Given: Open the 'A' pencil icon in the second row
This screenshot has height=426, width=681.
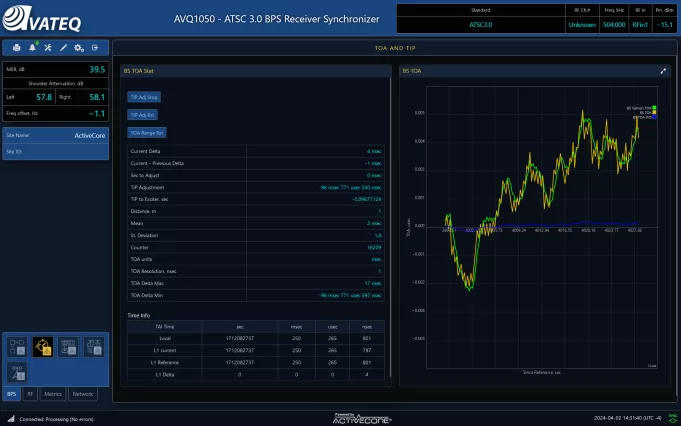Looking at the screenshot, I should click(17, 372).
